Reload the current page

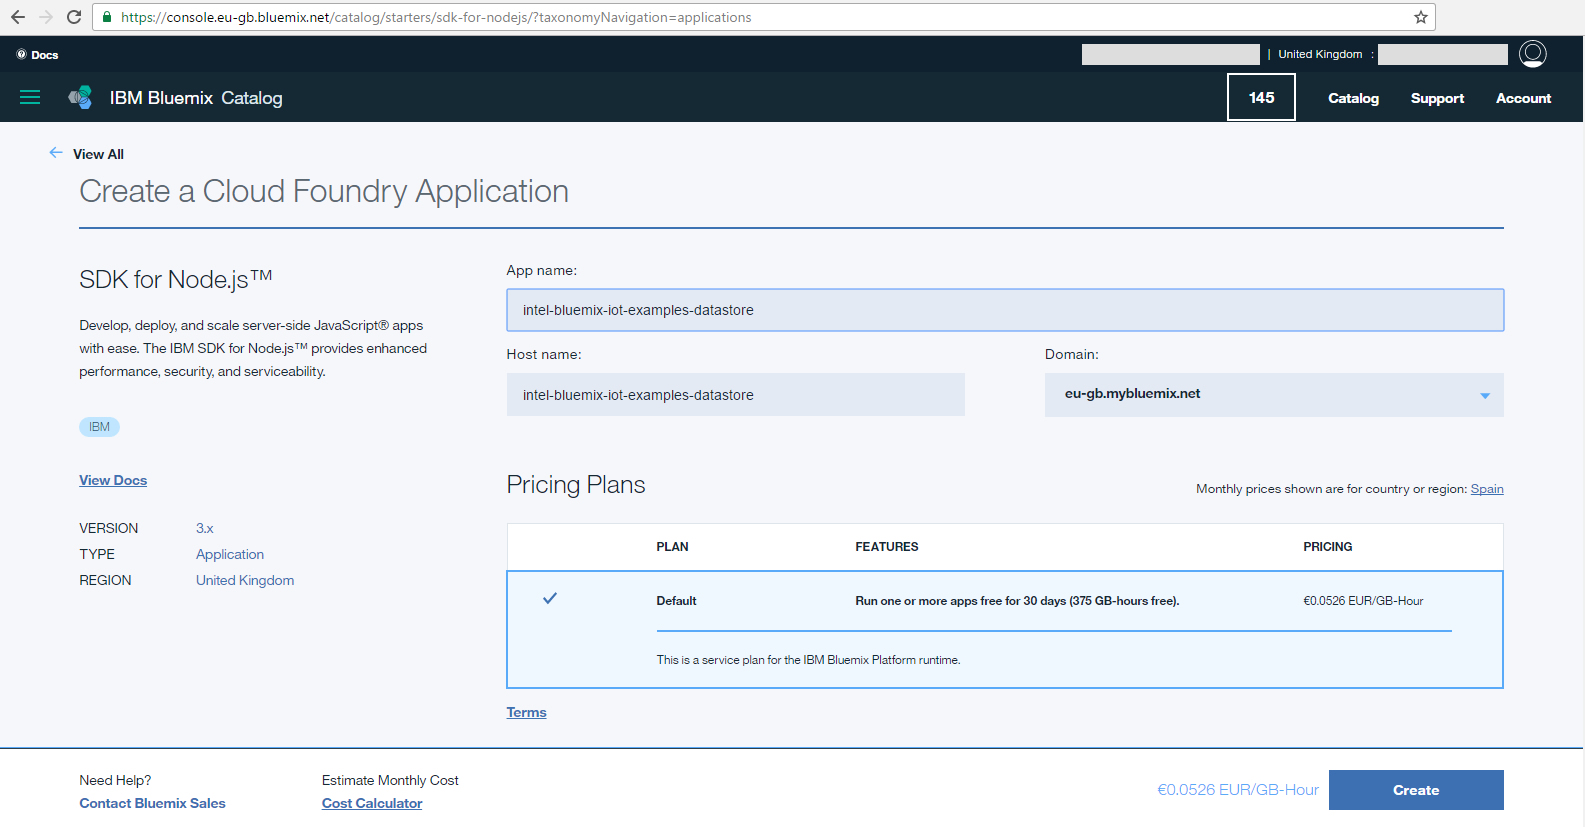point(74,17)
